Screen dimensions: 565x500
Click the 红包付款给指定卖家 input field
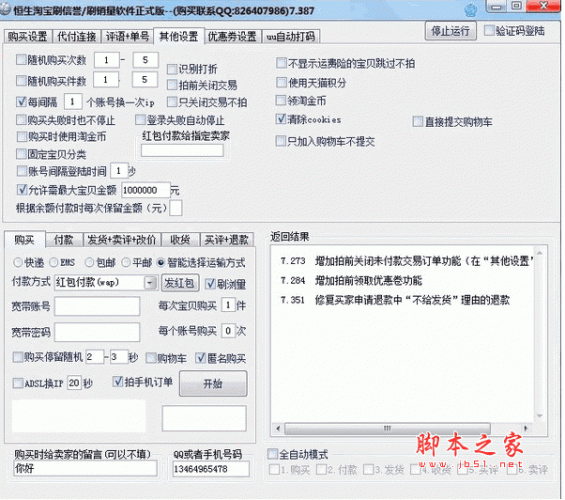[x=182, y=151]
